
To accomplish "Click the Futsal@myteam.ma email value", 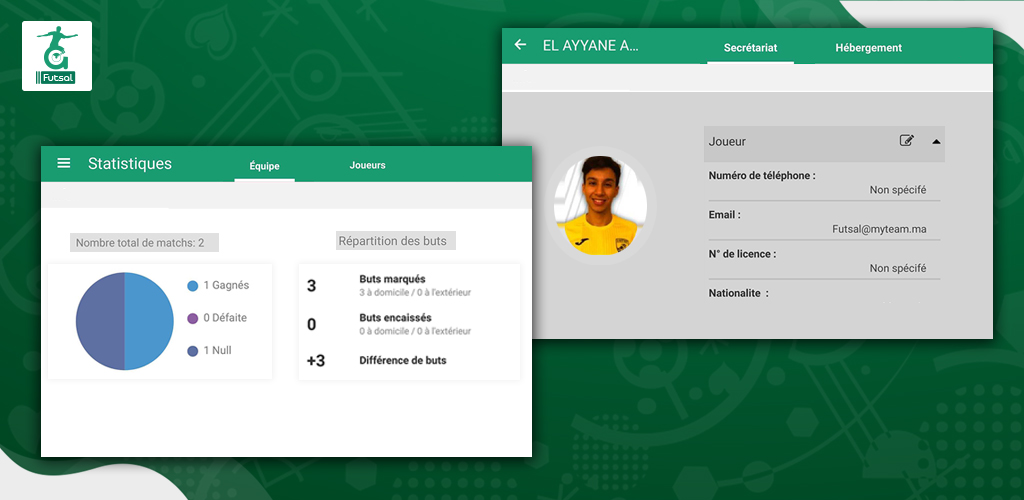I will tap(879, 229).
